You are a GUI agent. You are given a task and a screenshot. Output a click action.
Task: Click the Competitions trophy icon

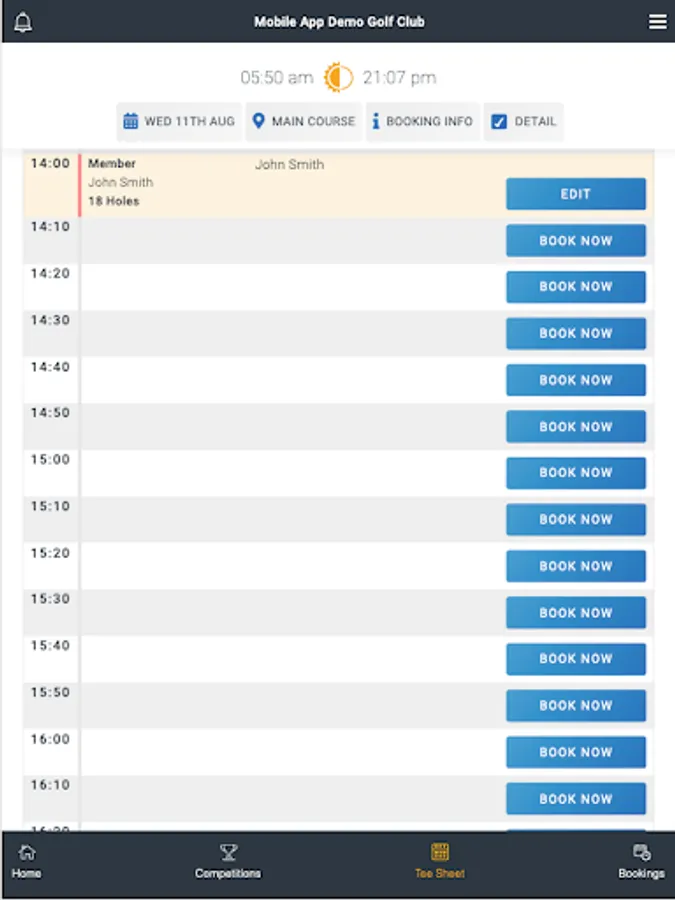pyautogui.click(x=228, y=853)
